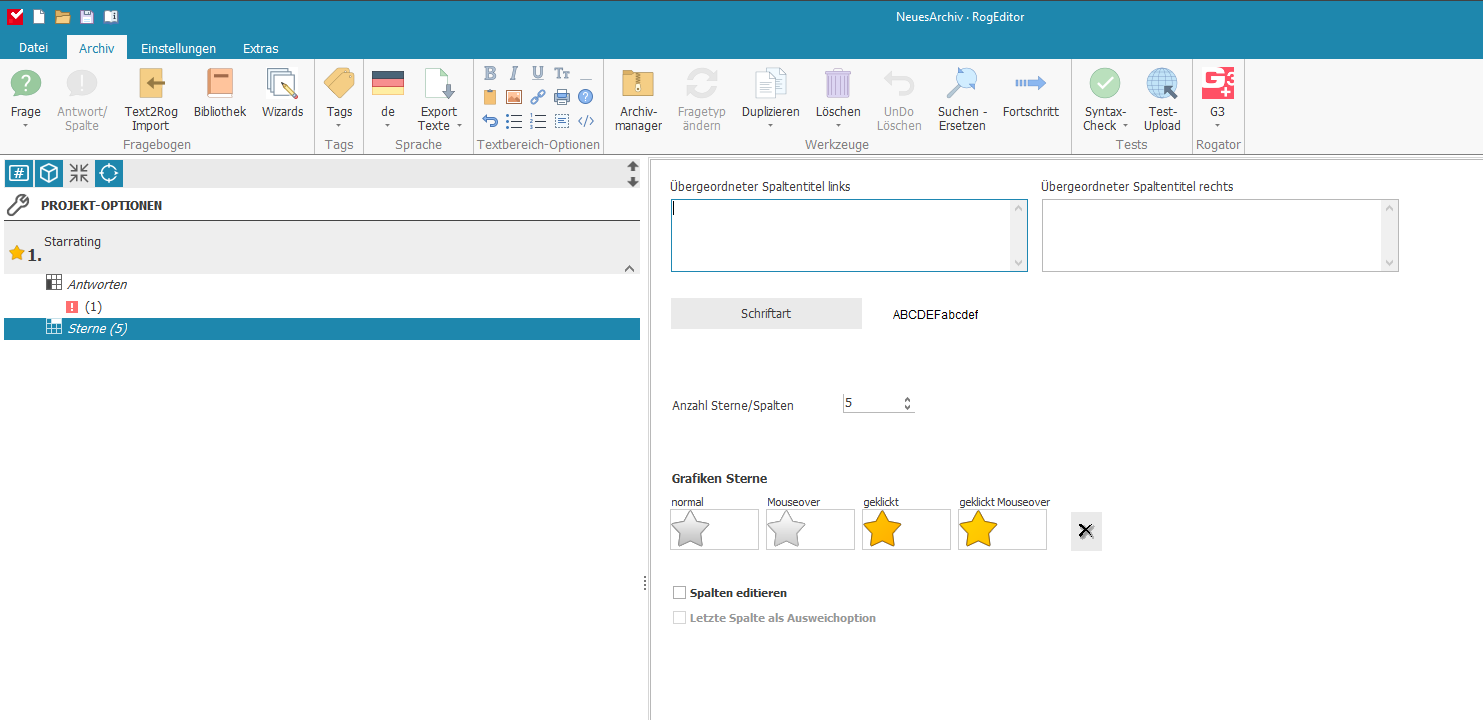Toggle the numbering view button in tree toolbar
The height and width of the screenshot is (720, 1483).
click(x=18, y=173)
